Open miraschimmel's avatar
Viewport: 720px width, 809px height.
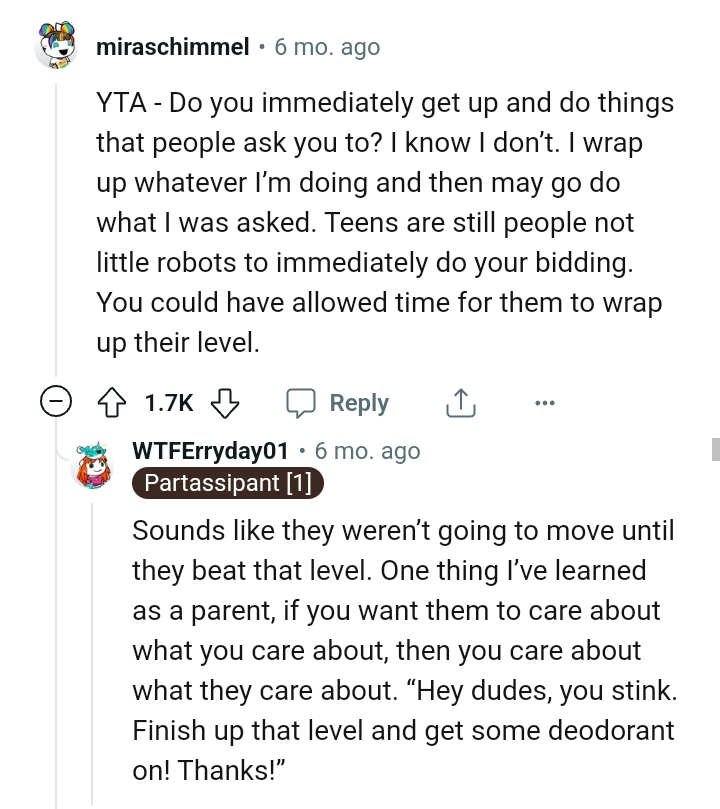pos(55,47)
